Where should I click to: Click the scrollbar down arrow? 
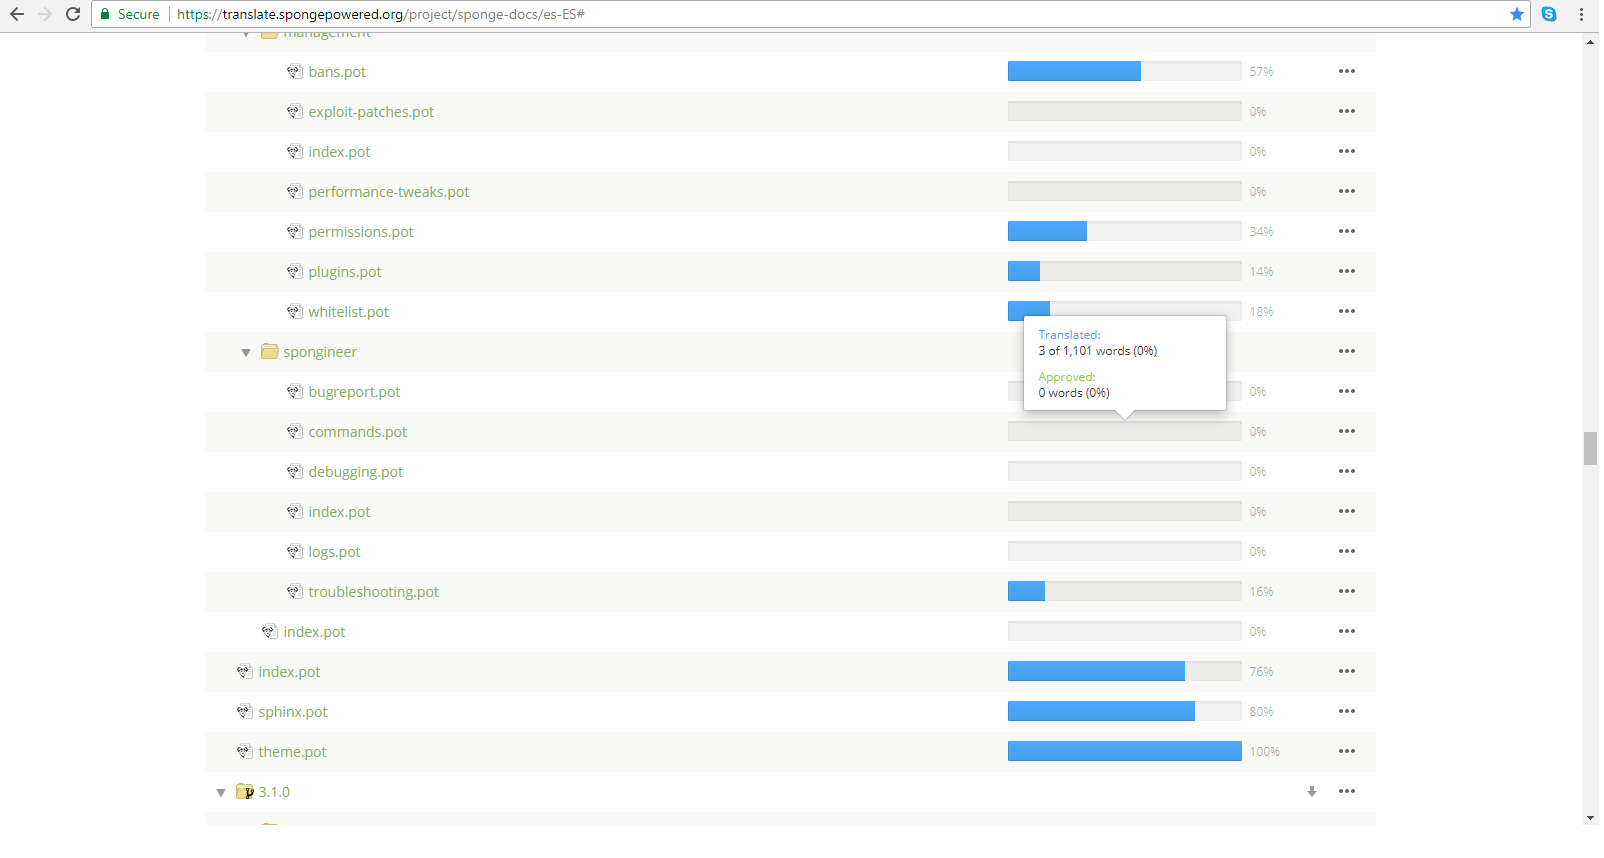1590,818
